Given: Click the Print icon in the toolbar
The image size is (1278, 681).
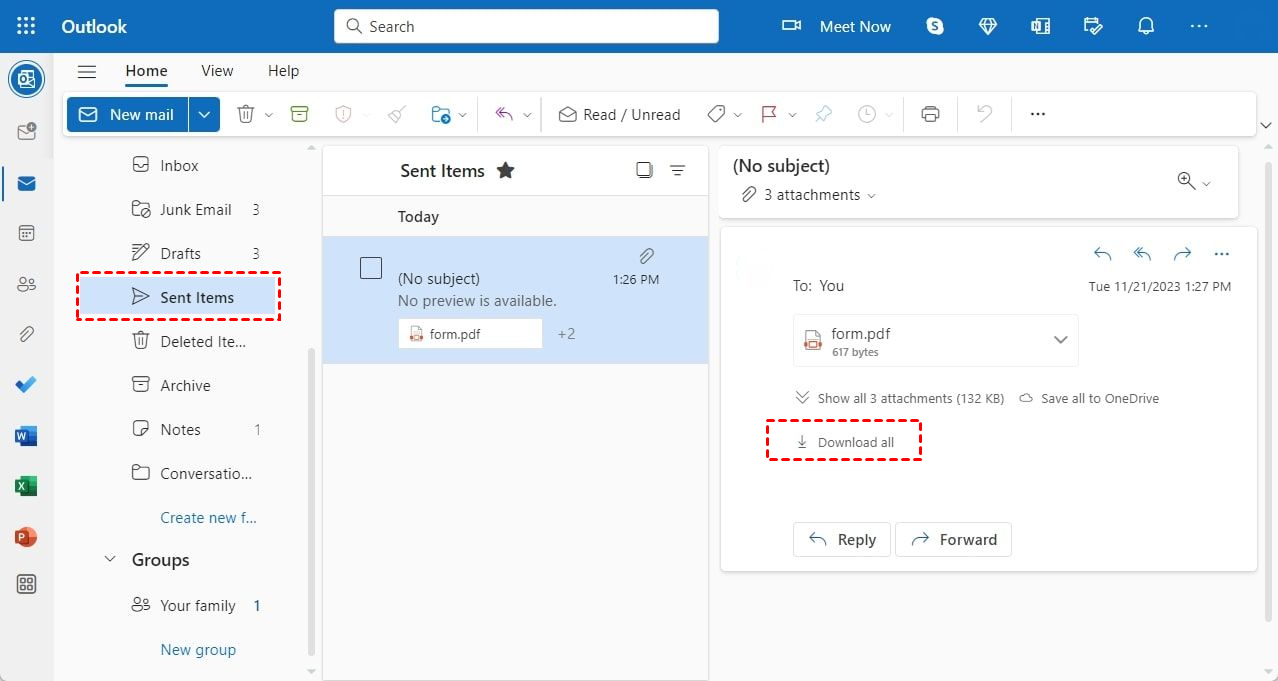Looking at the screenshot, I should [930, 114].
